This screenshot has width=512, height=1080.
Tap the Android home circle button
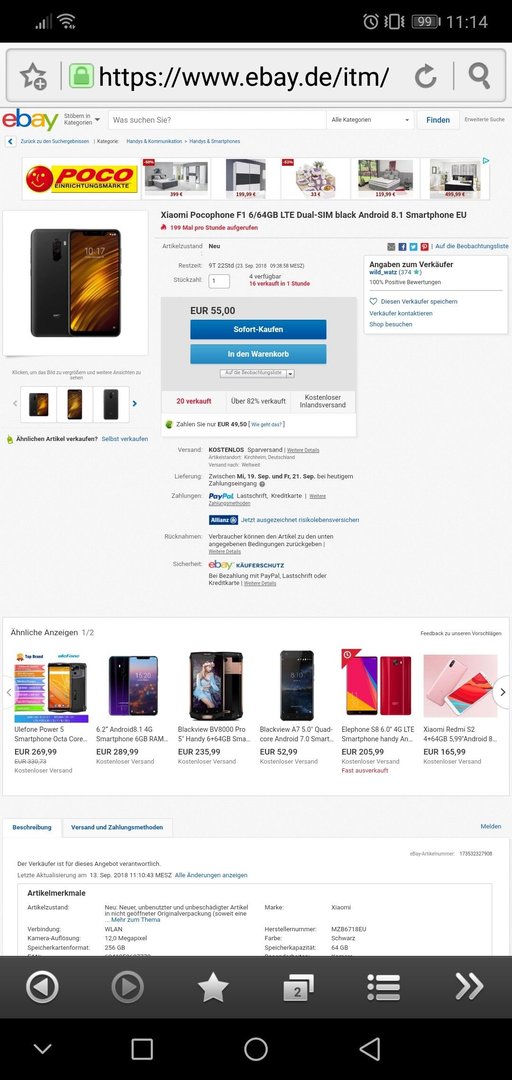click(256, 1049)
